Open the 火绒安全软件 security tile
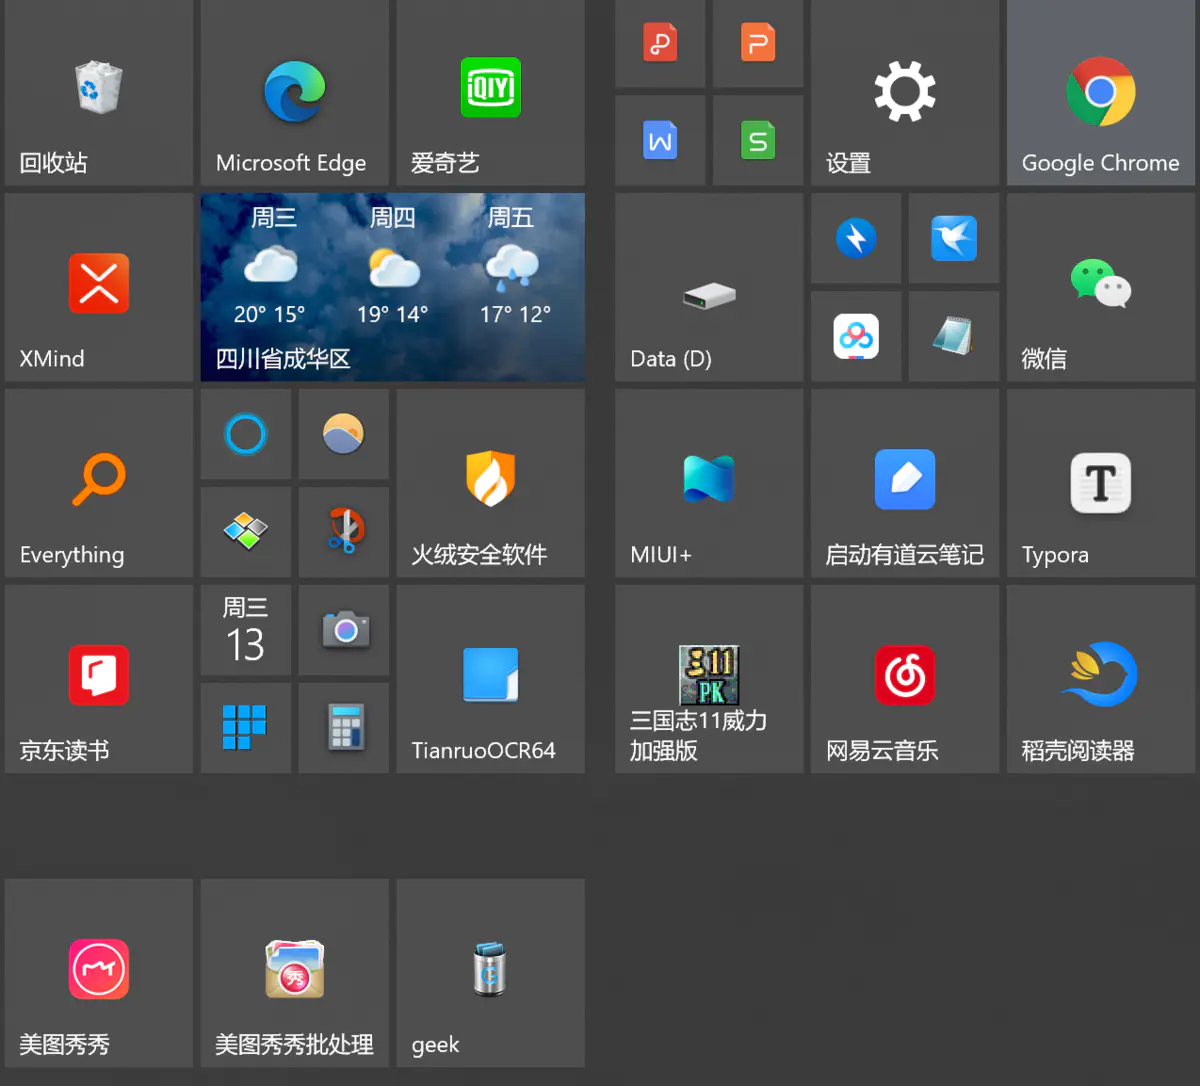This screenshot has height=1086, width=1200. click(491, 483)
